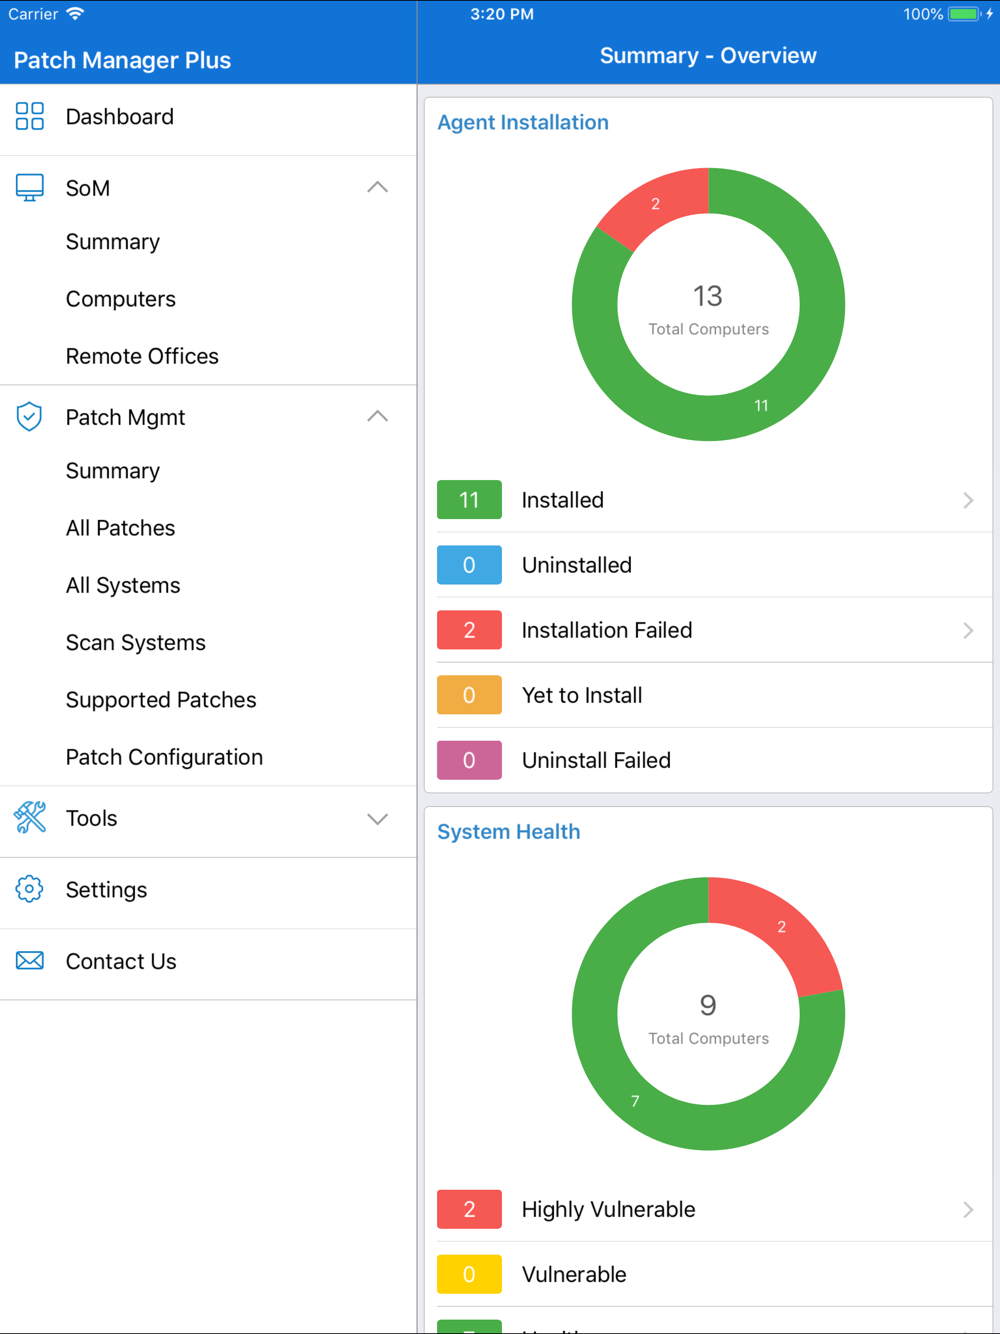
Task: Open the Contact Us menu label
Action: coord(121,961)
